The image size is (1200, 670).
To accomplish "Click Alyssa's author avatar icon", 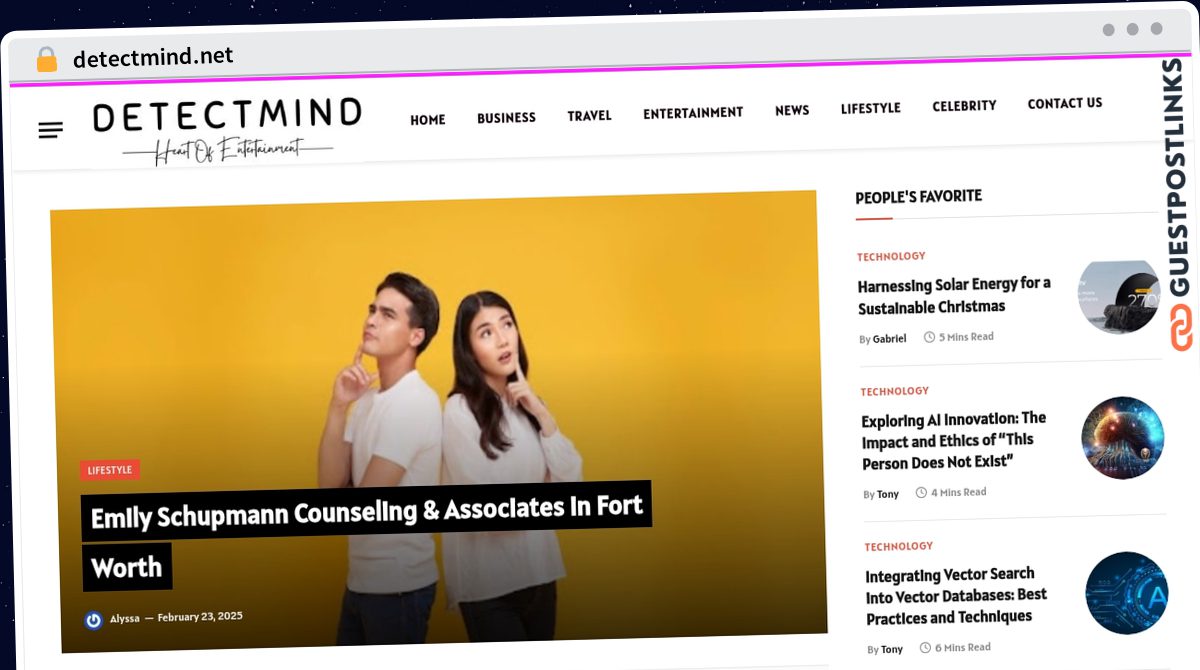I will [94, 620].
